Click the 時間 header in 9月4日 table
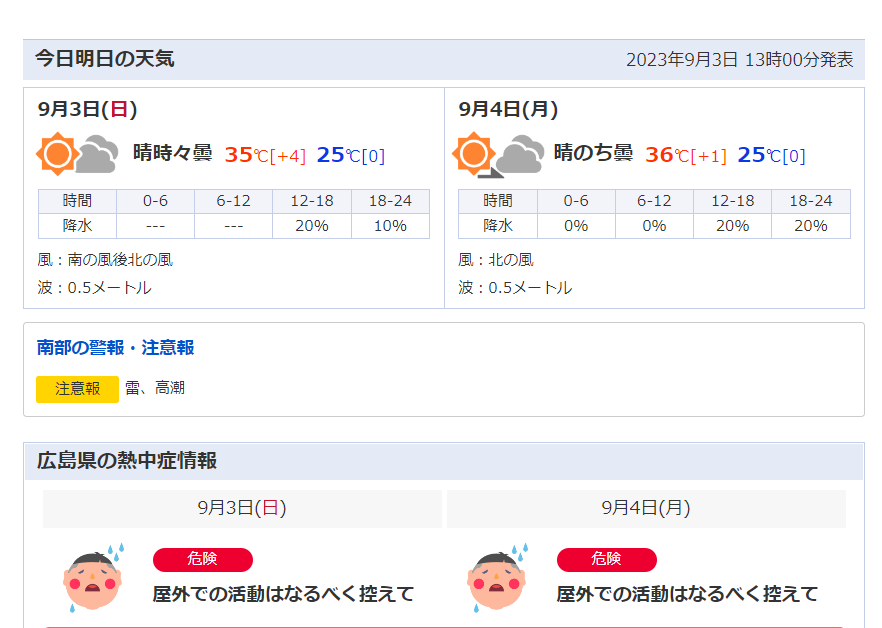Screen dimensions: 882x628 (498, 201)
